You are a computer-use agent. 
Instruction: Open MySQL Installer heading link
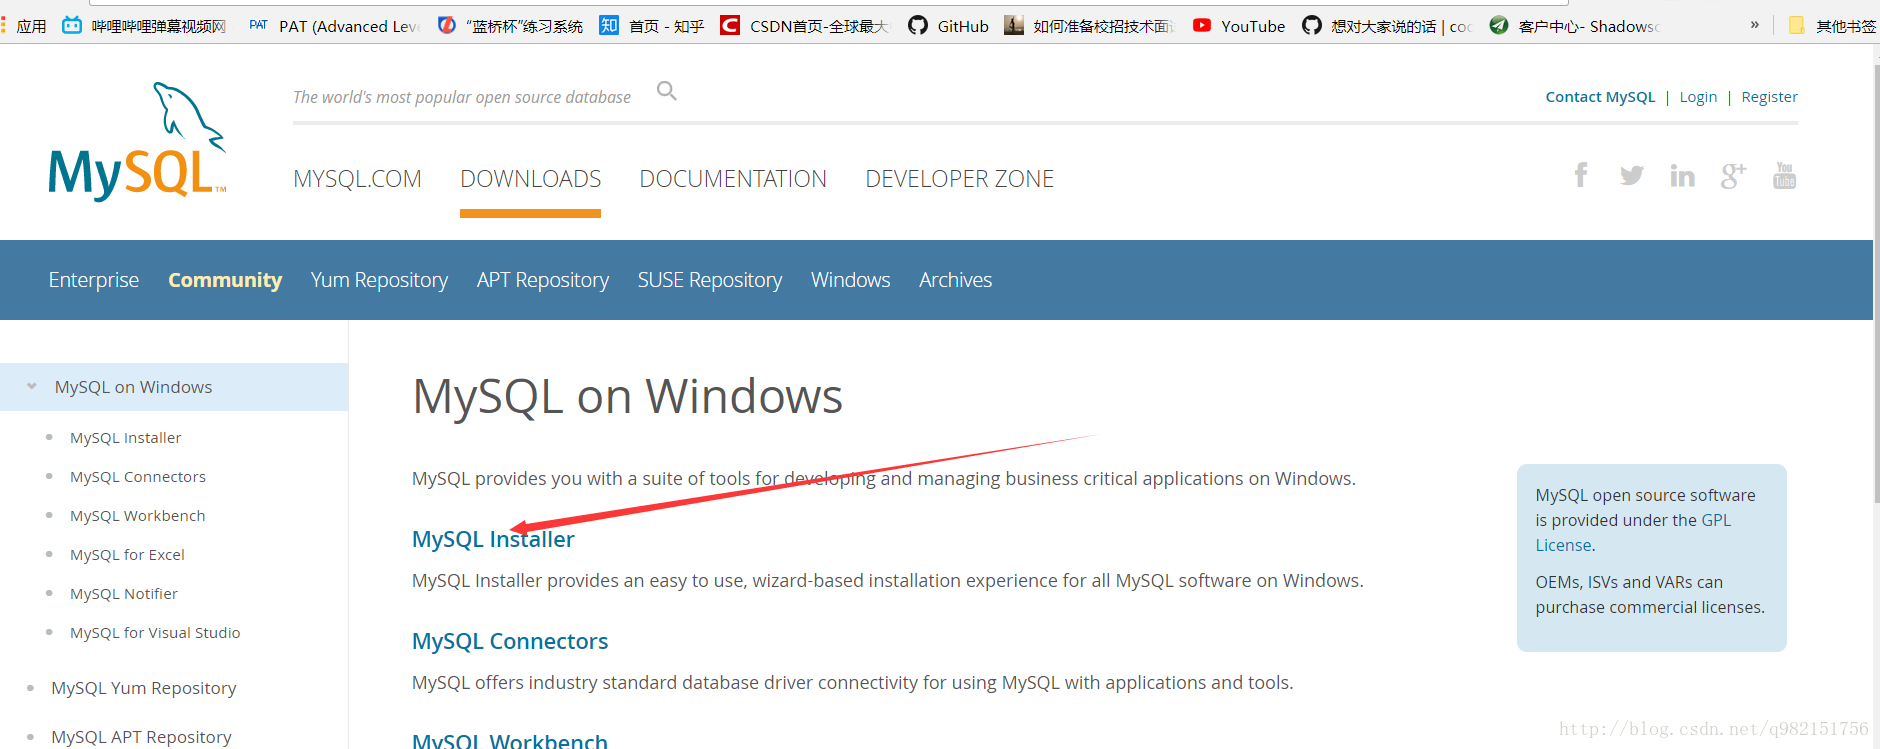coord(493,539)
